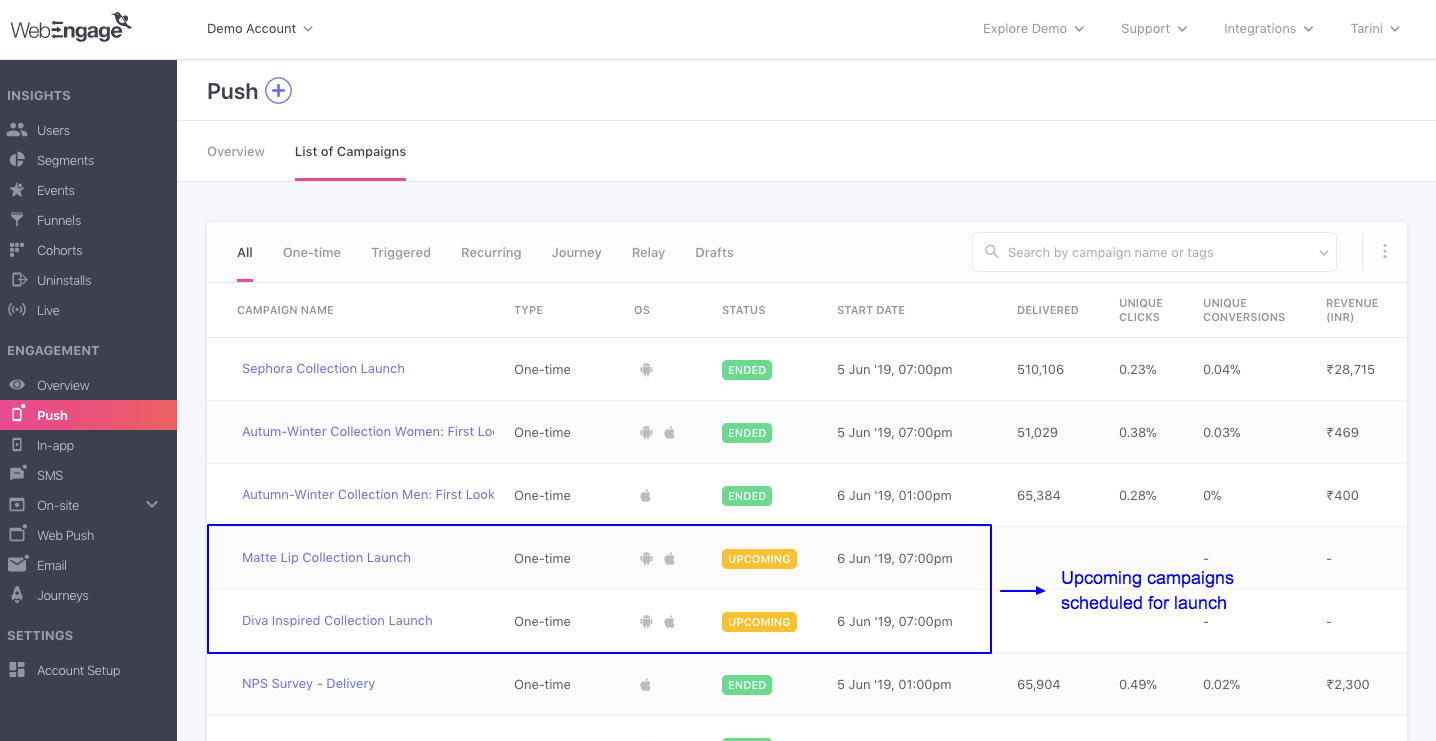Screen dimensions: 1436x741
Task: Click the Email envelope icon
Action: click(17, 565)
